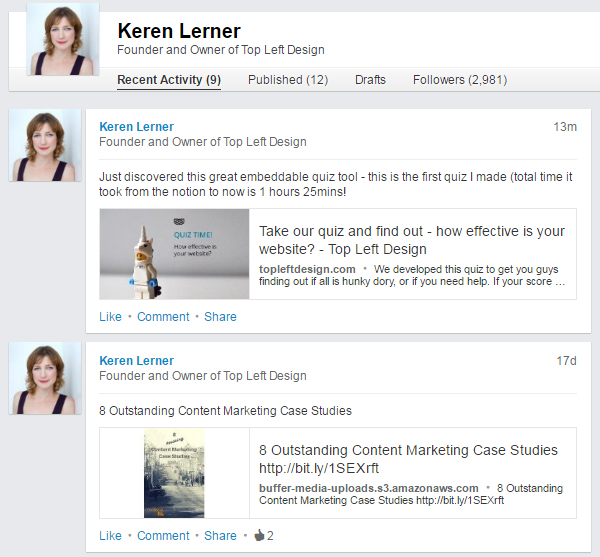Click the topleftdesign.com source link
Viewport: 600px width, 557px height.
[307, 269]
